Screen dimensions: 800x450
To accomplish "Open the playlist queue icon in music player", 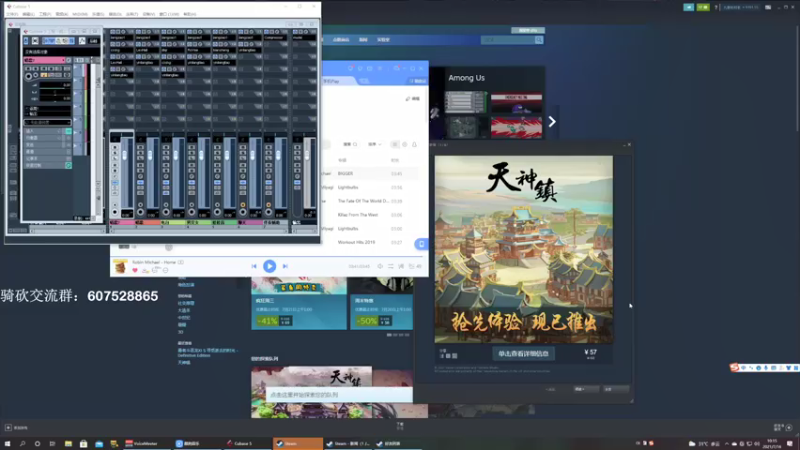I will 414,266.
